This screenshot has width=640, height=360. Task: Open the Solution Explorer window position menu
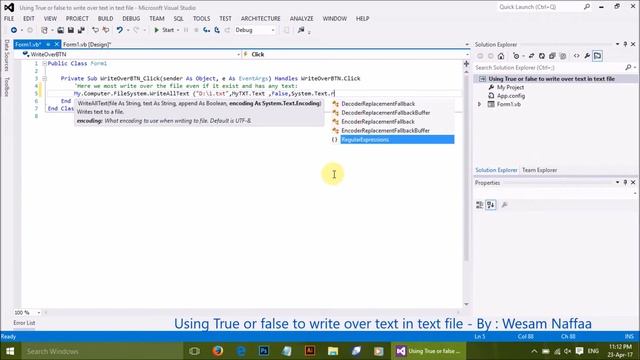(x=617, y=44)
